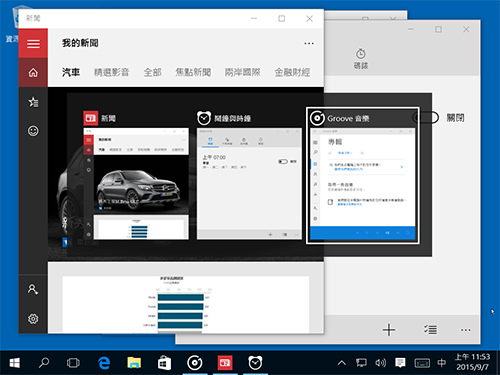Open more options ellipsis in Alarms window
The width and height of the screenshot is (500, 375).
coord(466,330)
